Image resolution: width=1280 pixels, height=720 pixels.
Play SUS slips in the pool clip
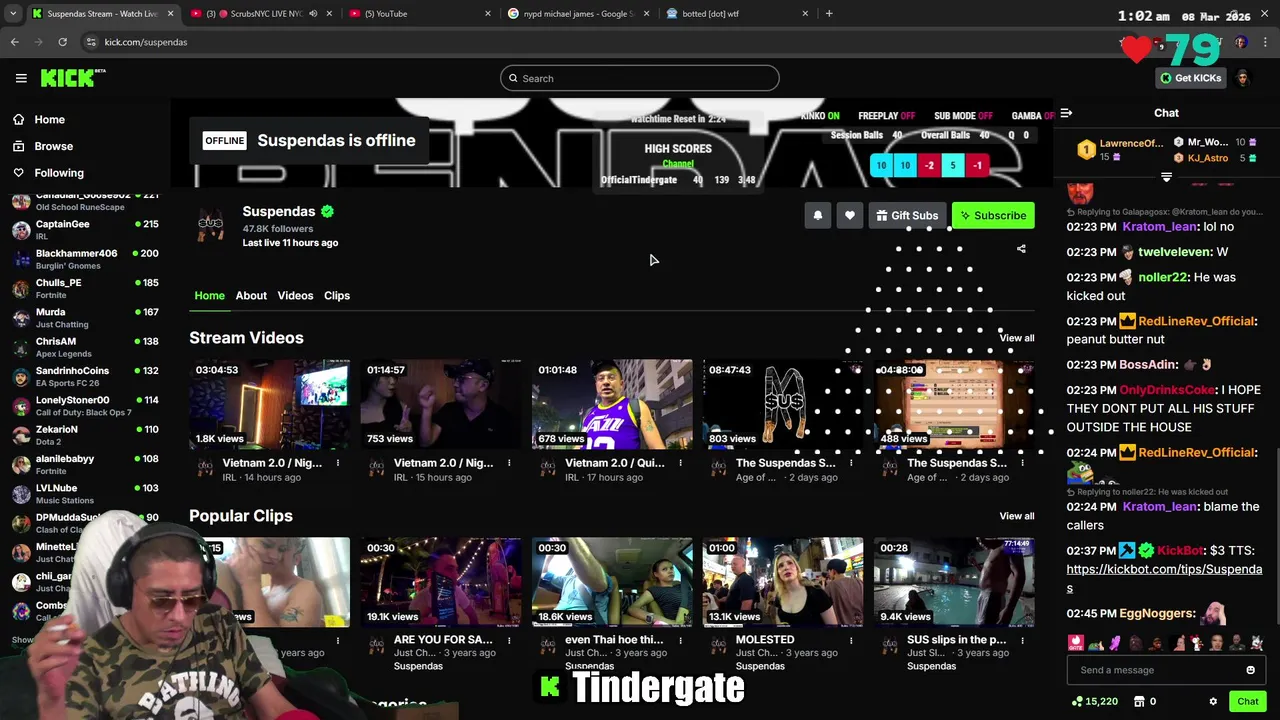coord(954,582)
